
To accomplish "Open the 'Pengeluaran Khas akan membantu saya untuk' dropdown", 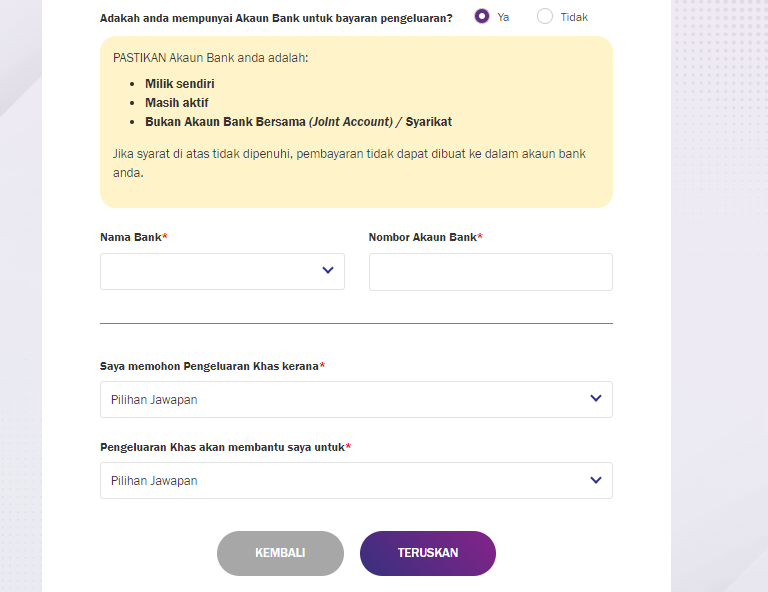I will pyautogui.click(x=356, y=480).
